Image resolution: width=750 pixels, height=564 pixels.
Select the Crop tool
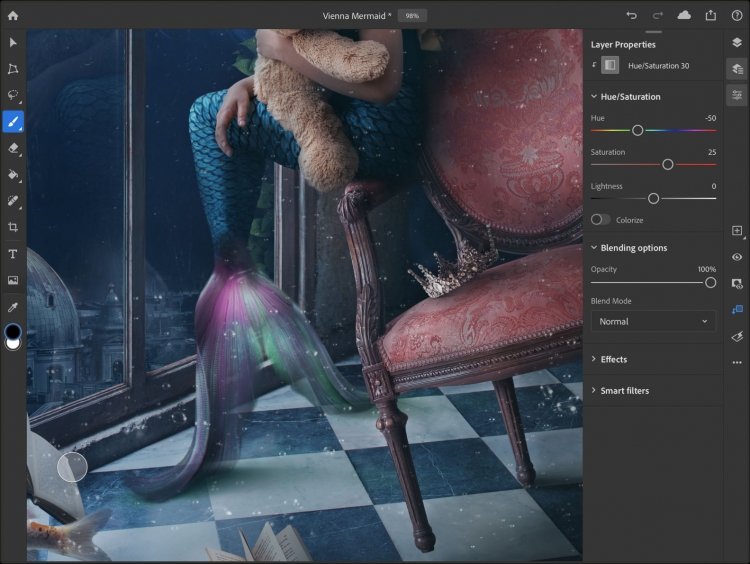coord(13,227)
